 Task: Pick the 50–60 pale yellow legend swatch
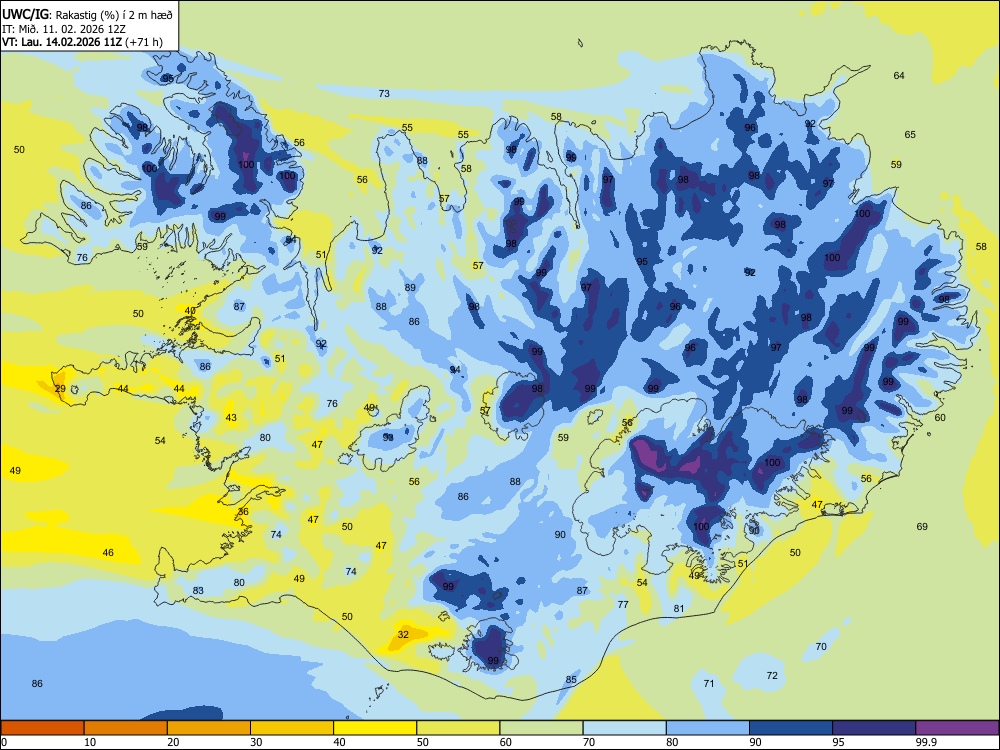coord(458,728)
